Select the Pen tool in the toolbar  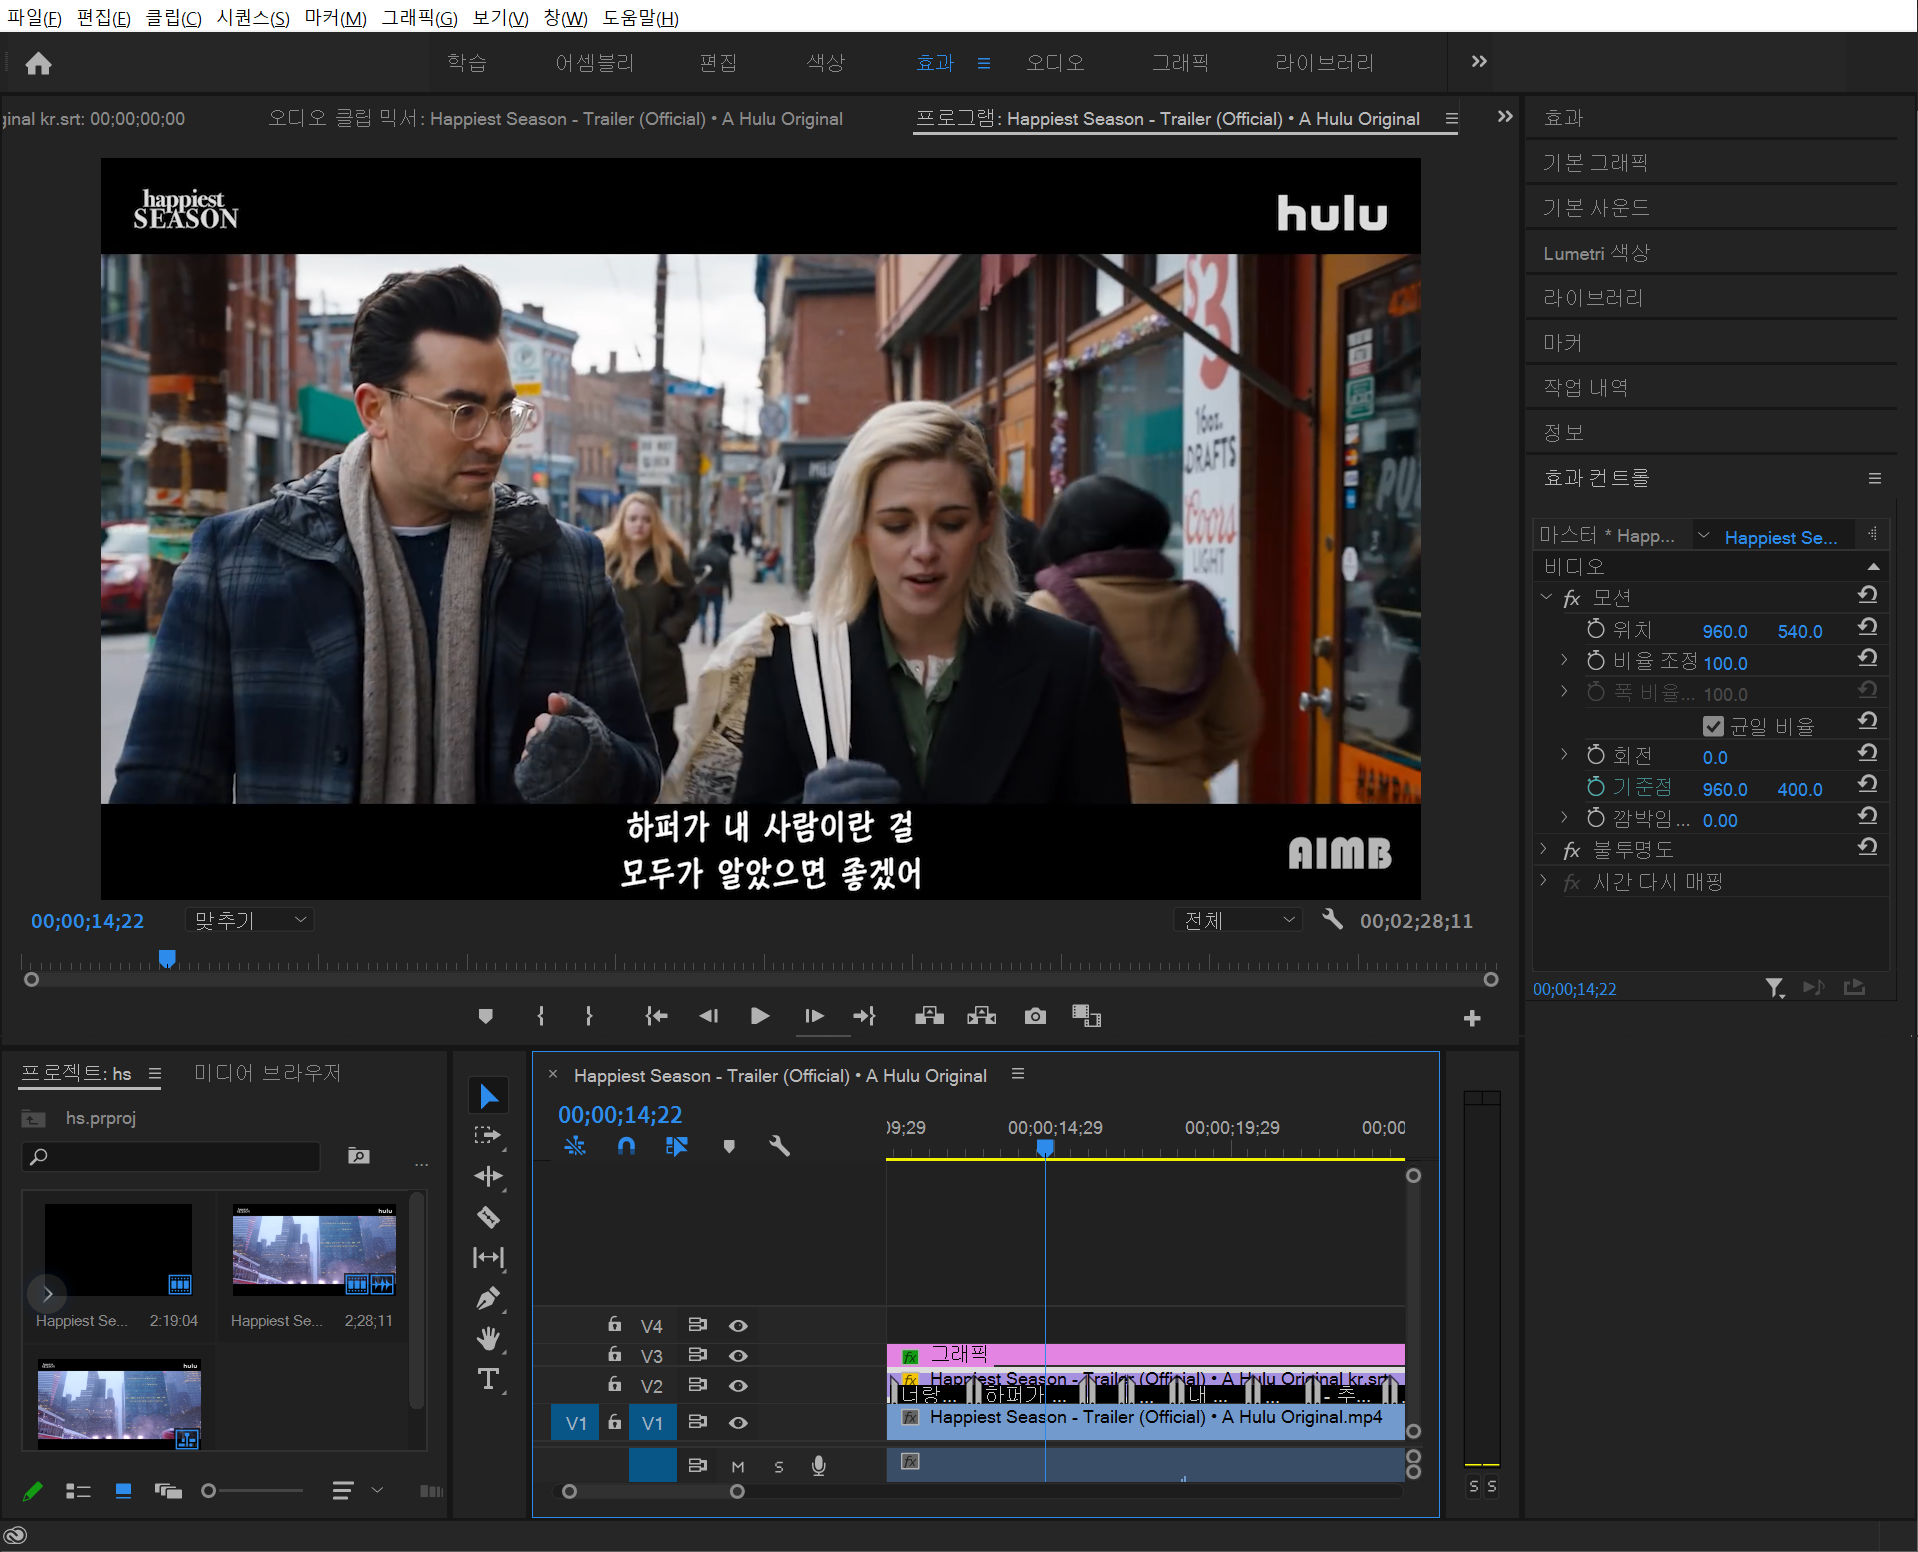[488, 1298]
